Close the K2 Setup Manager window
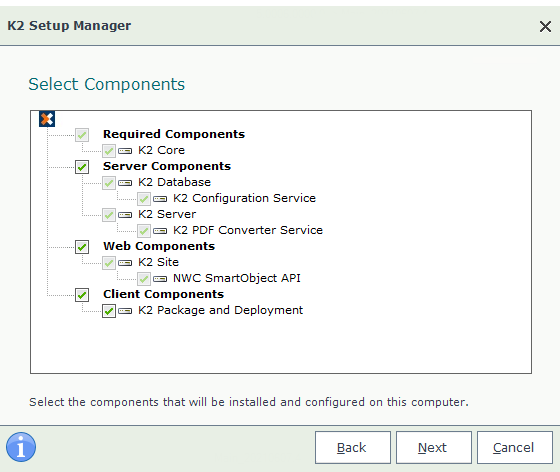 coord(545,26)
